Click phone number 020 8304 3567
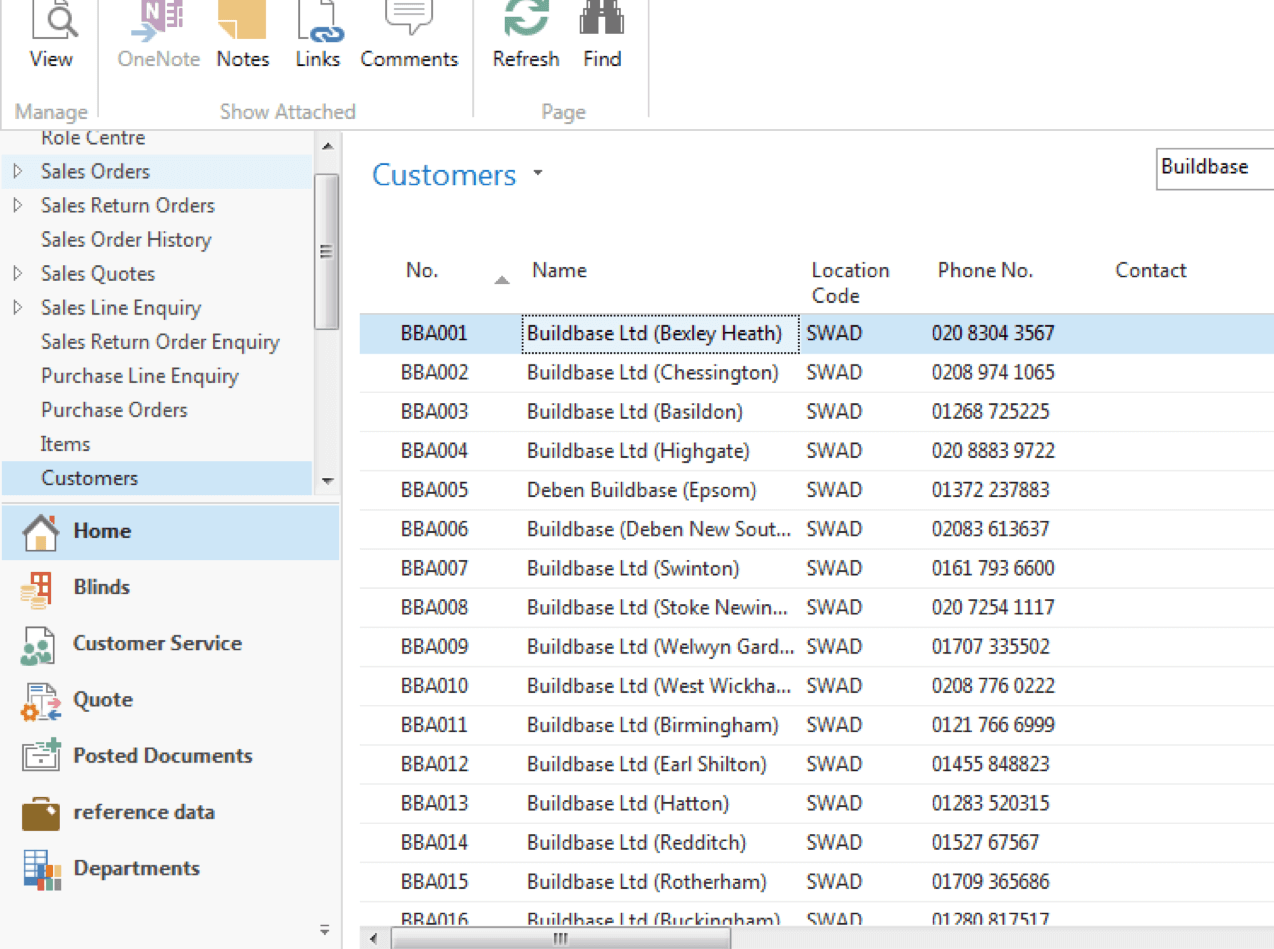Screen dimensions: 1274x949 point(993,333)
